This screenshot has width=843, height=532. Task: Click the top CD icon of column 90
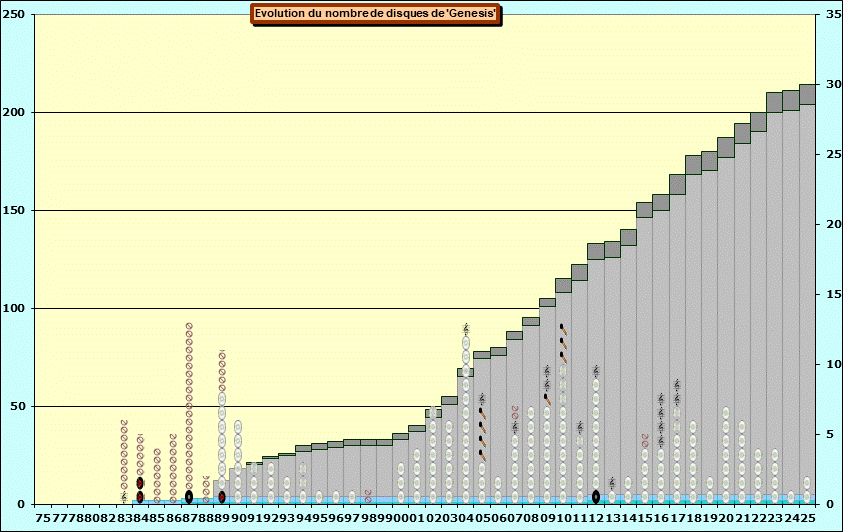pos(238,427)
